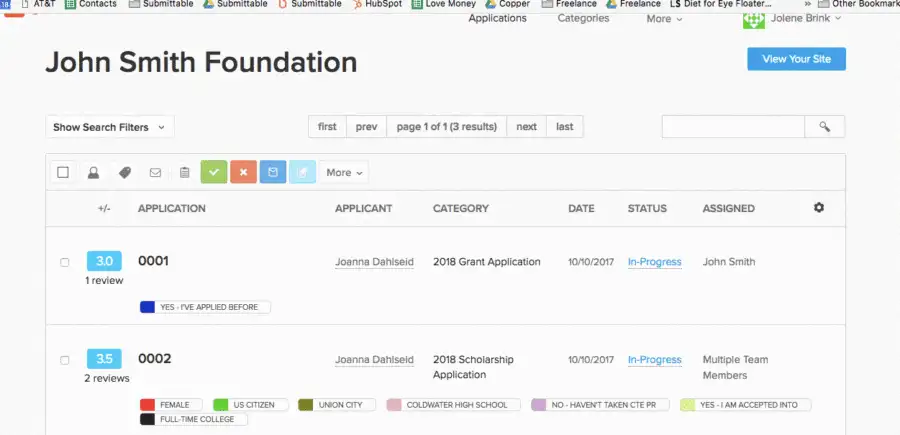Click the ASSIGNED column header
Image resolution: width=900 pixels, height=435 pixels.
click(728, 208)
